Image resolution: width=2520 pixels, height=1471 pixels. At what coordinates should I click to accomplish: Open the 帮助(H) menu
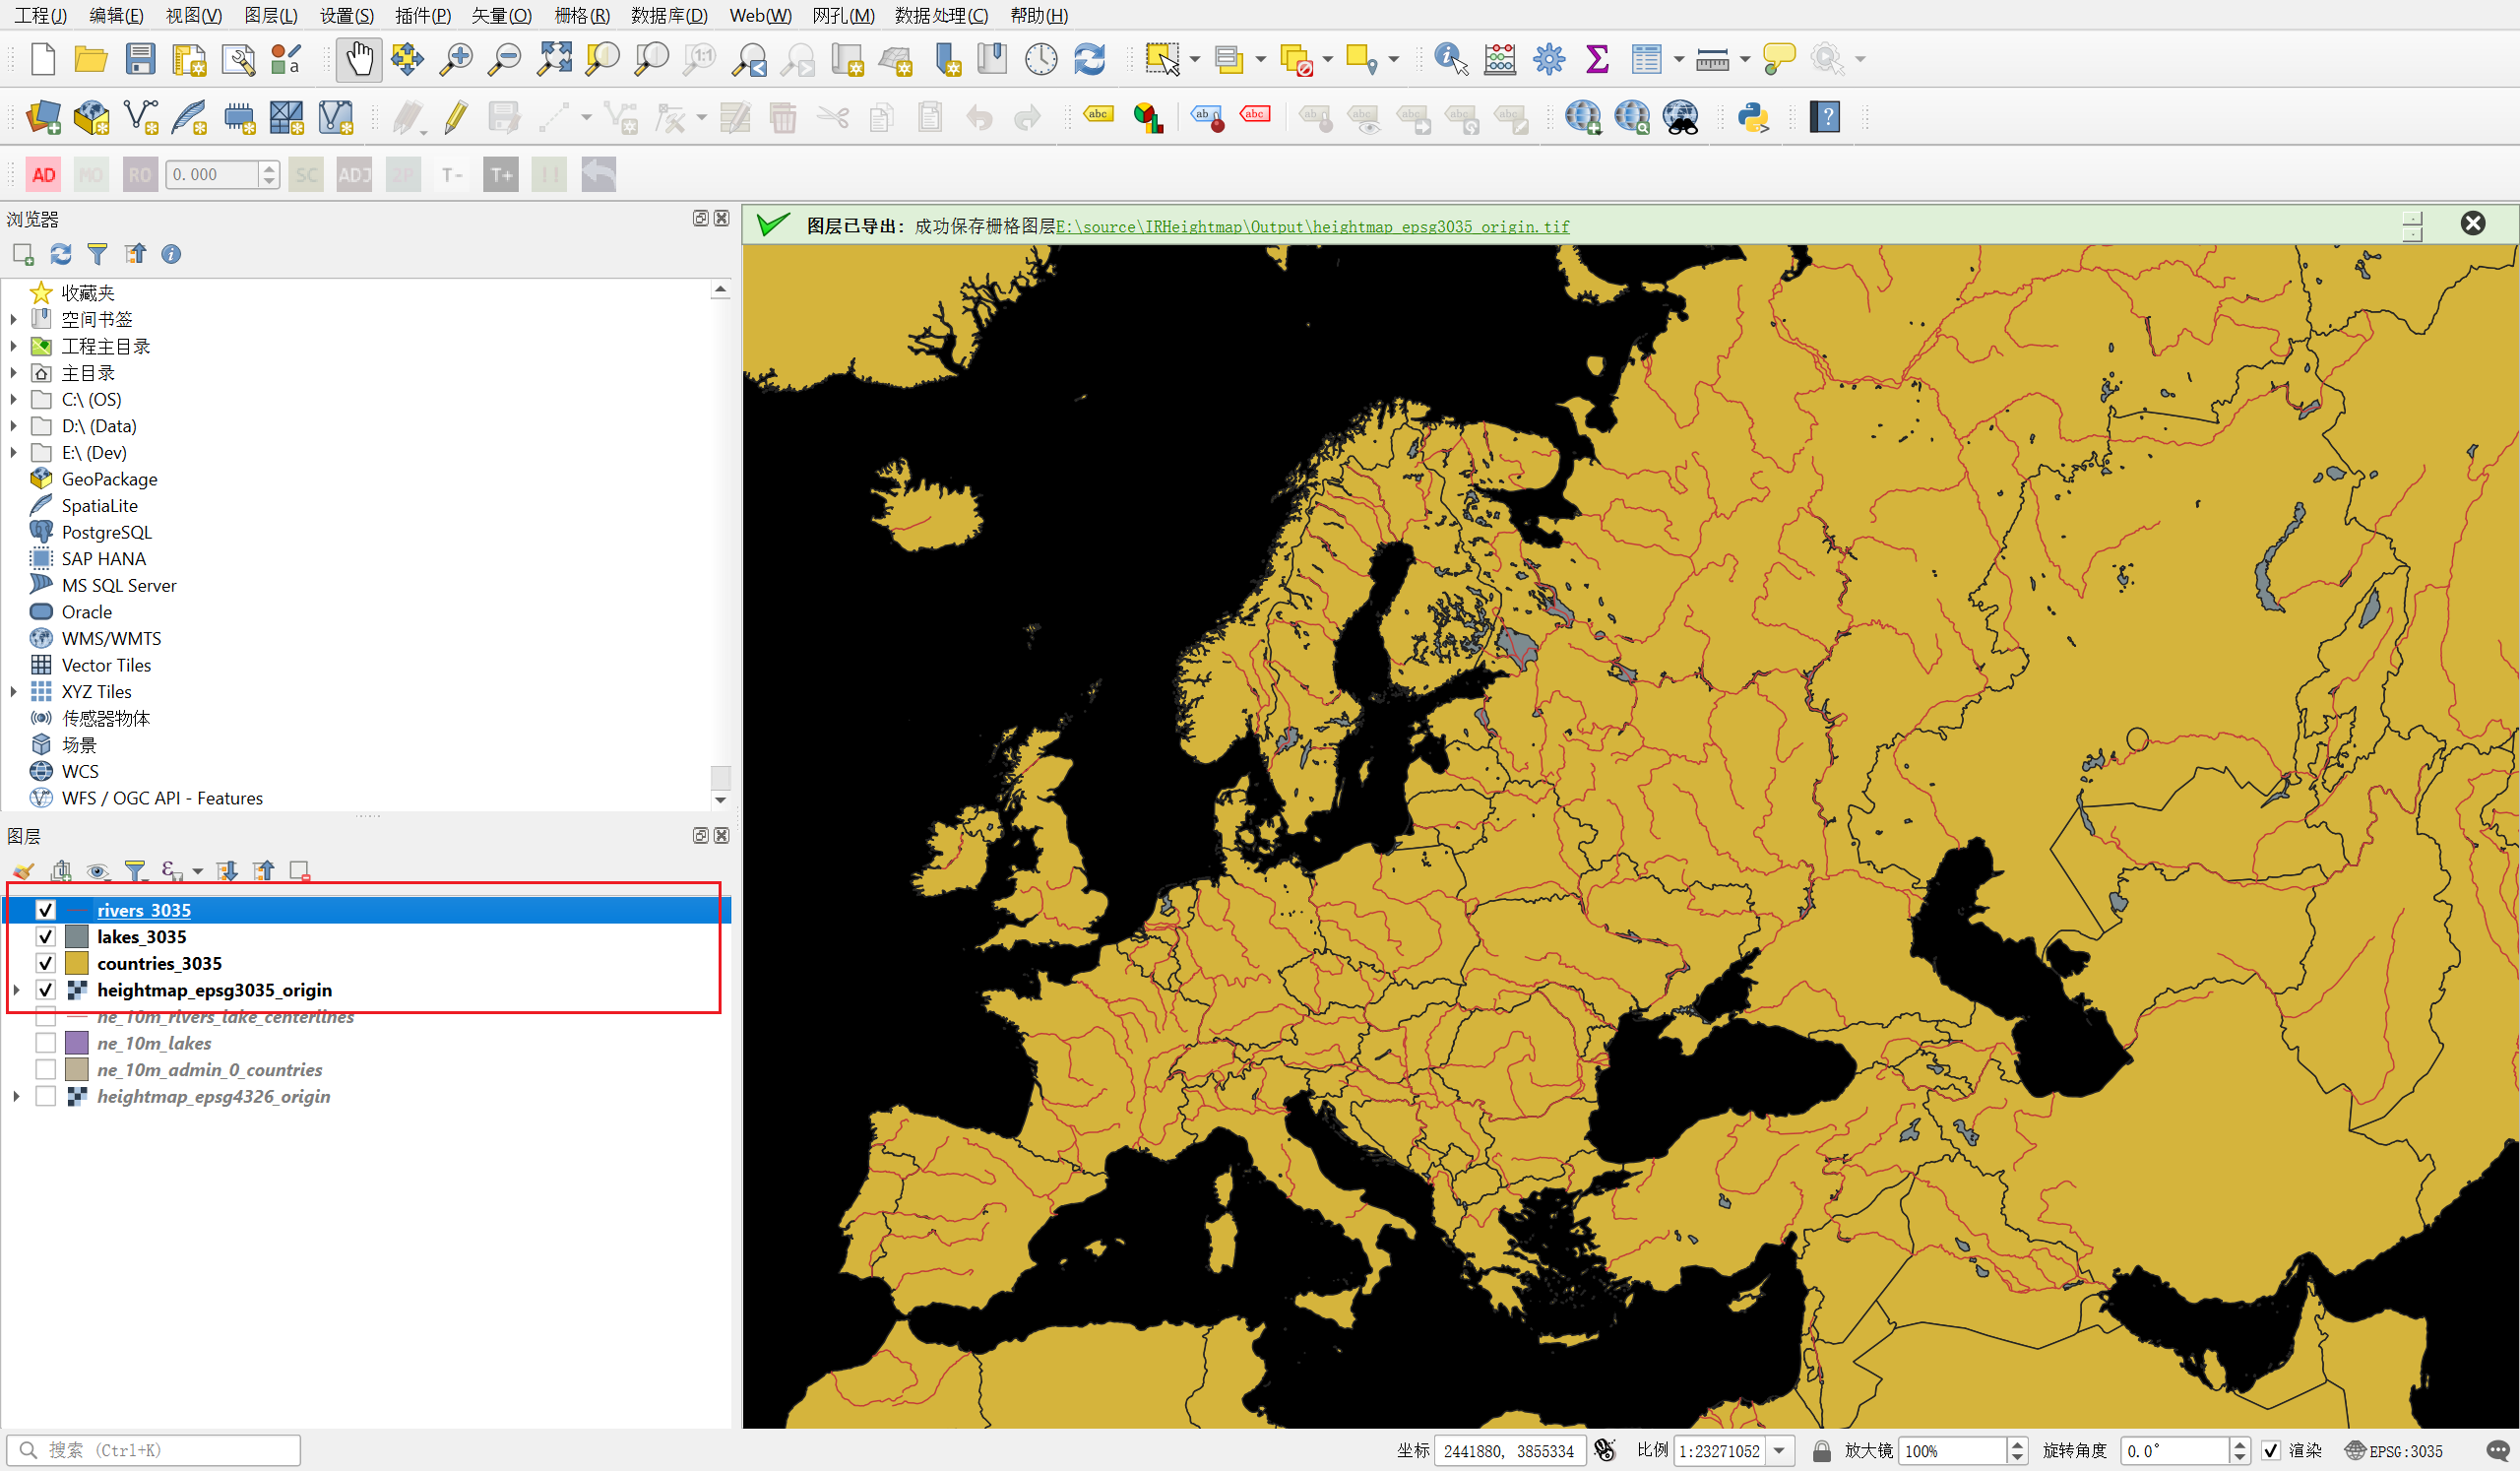tap(1039, 15)
